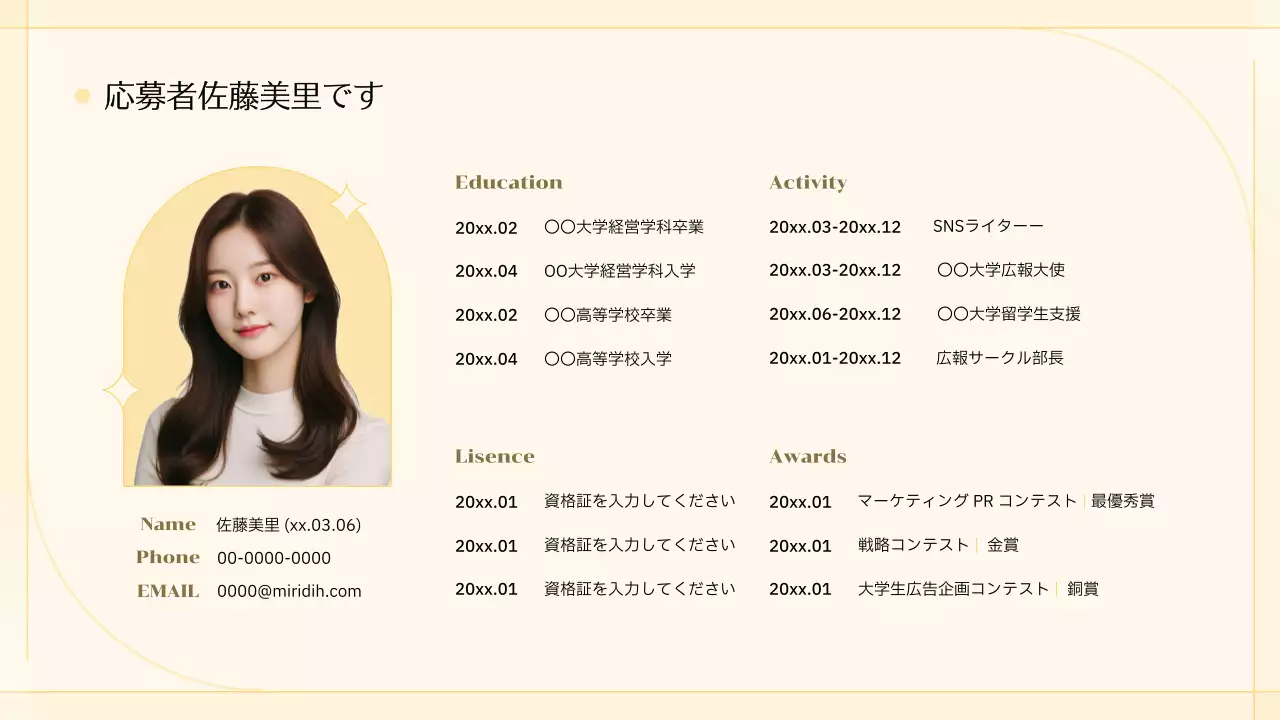The height and width of the screenshot is (720, 1280).
Task: Select the email address 0000@miridih.com
Action: coord(289,591)
